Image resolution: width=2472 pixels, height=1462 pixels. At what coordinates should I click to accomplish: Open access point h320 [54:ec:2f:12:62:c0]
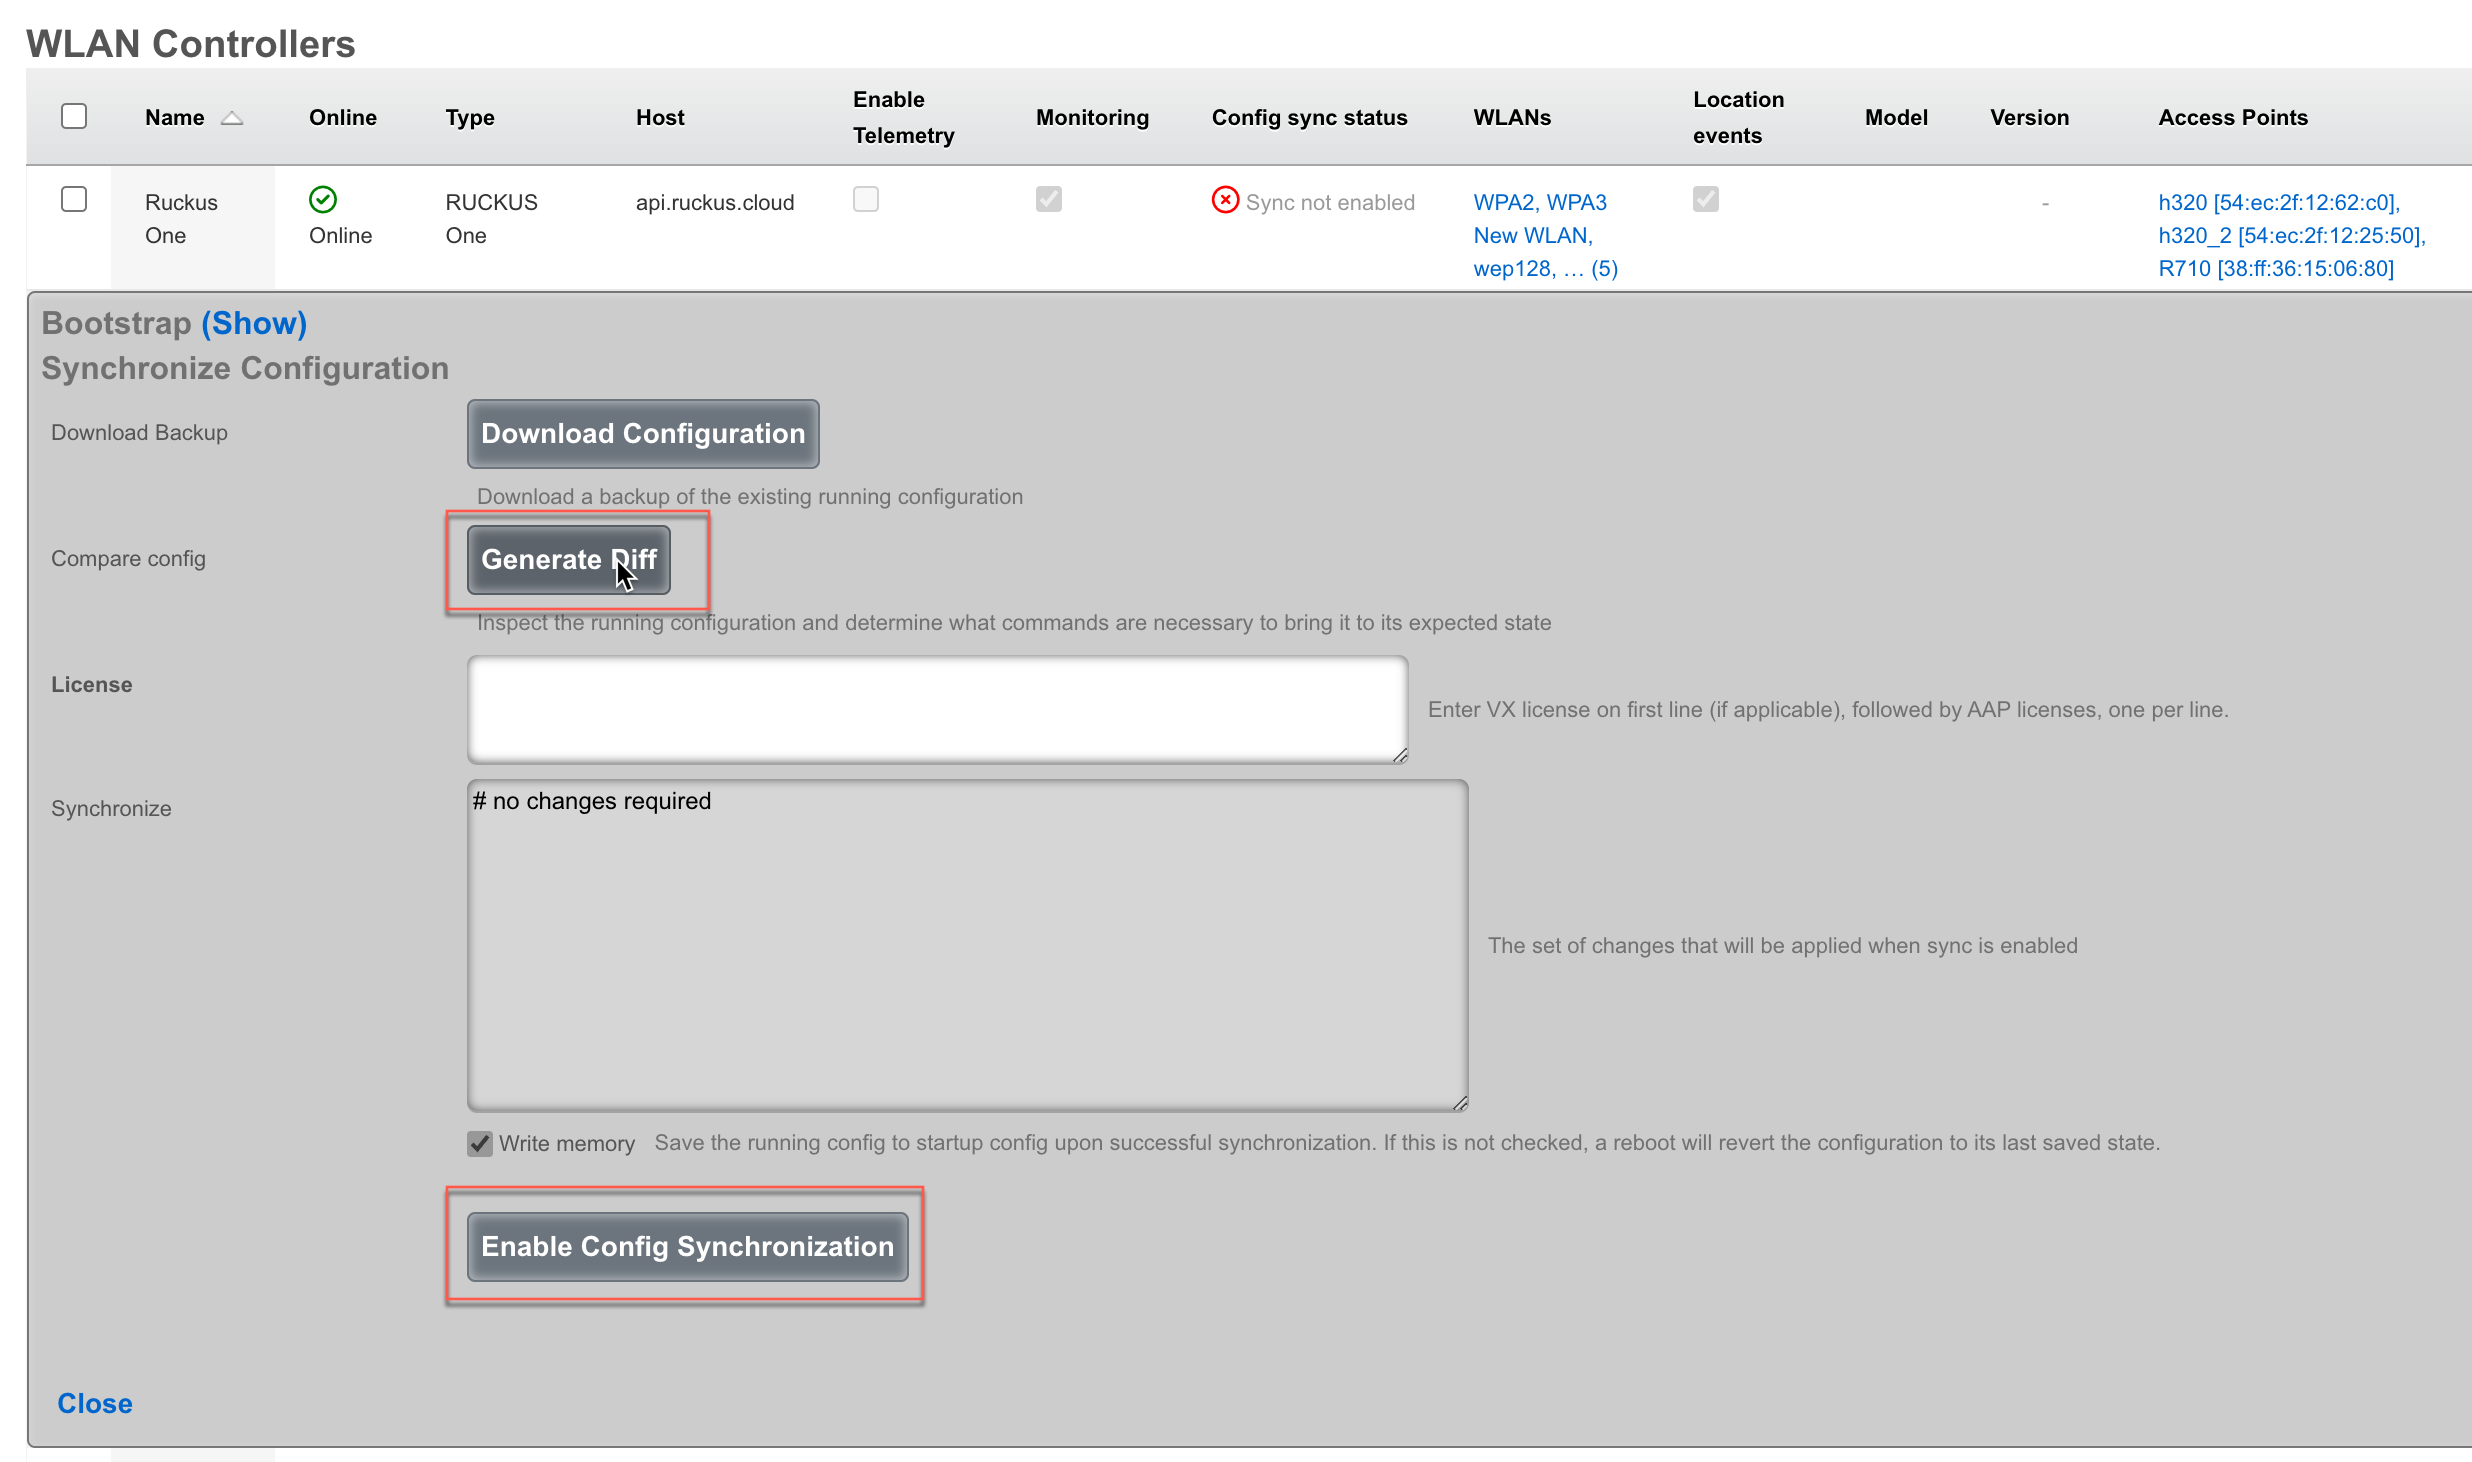[x=2279, y=202]
